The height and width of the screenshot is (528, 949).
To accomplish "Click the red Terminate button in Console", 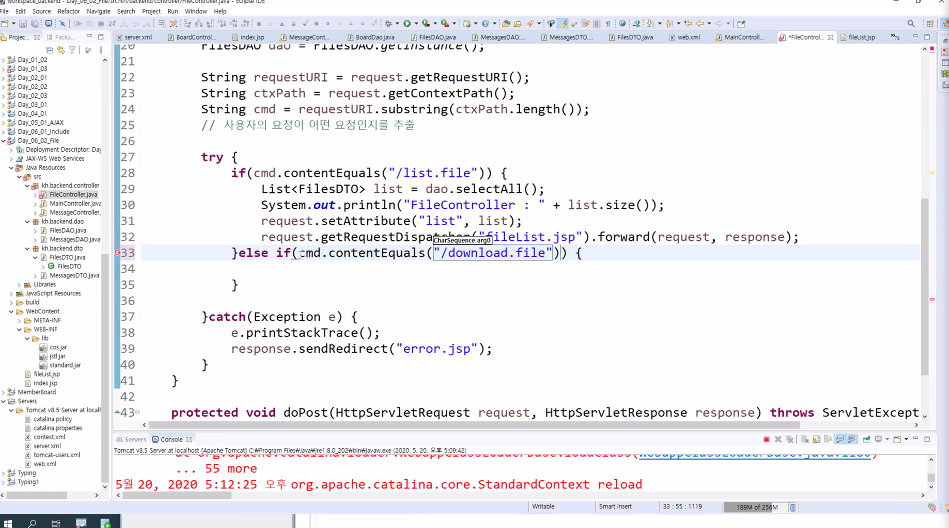I will pos(766,439).
